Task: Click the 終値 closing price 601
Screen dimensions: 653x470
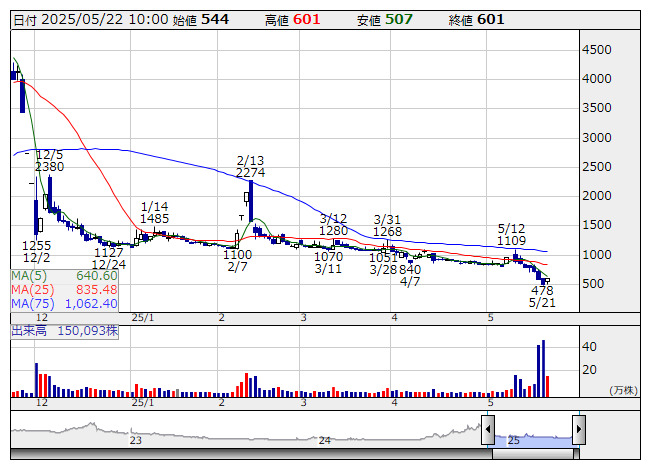Action: tap(491, 19)
